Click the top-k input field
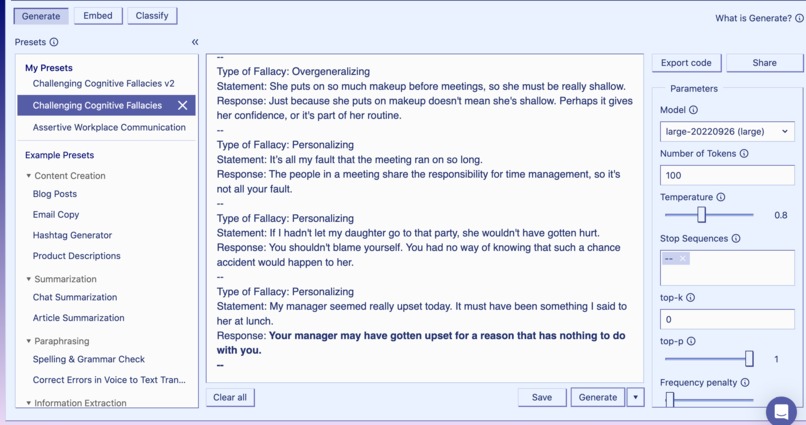The width and height of the screenshot is (806, 425). 727,319
